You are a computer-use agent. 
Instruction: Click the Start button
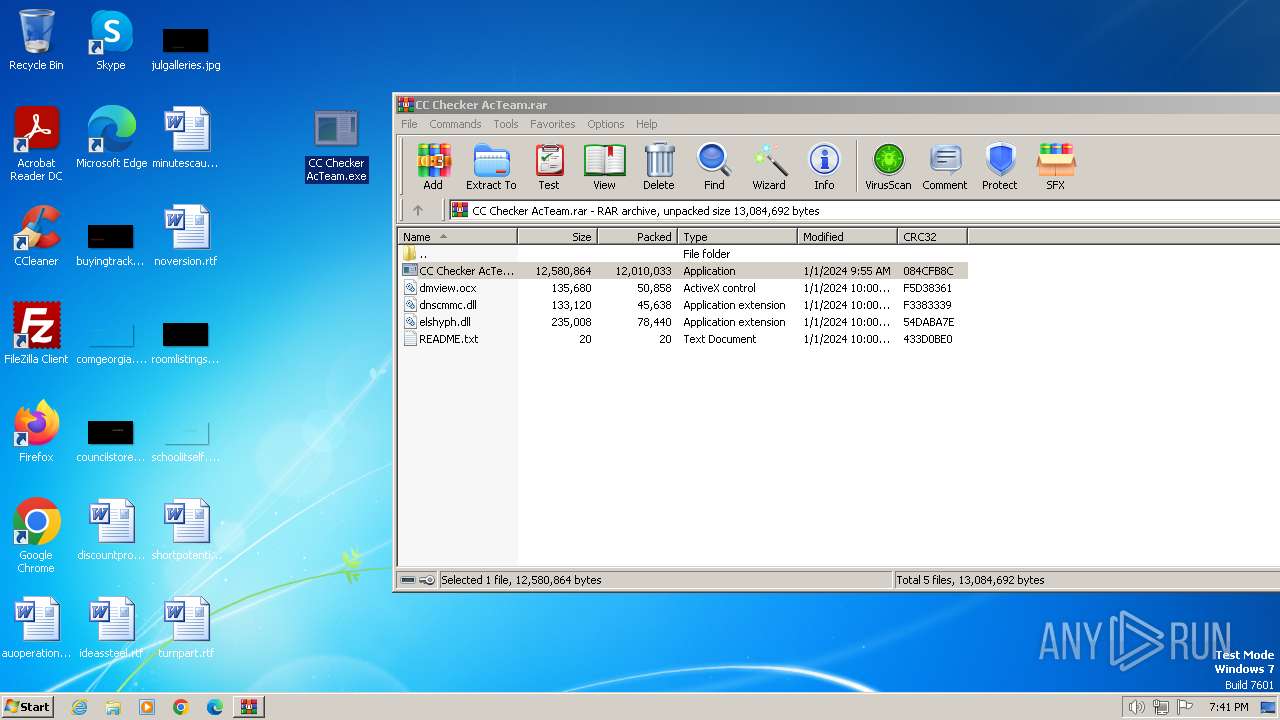tap(28, 706)
